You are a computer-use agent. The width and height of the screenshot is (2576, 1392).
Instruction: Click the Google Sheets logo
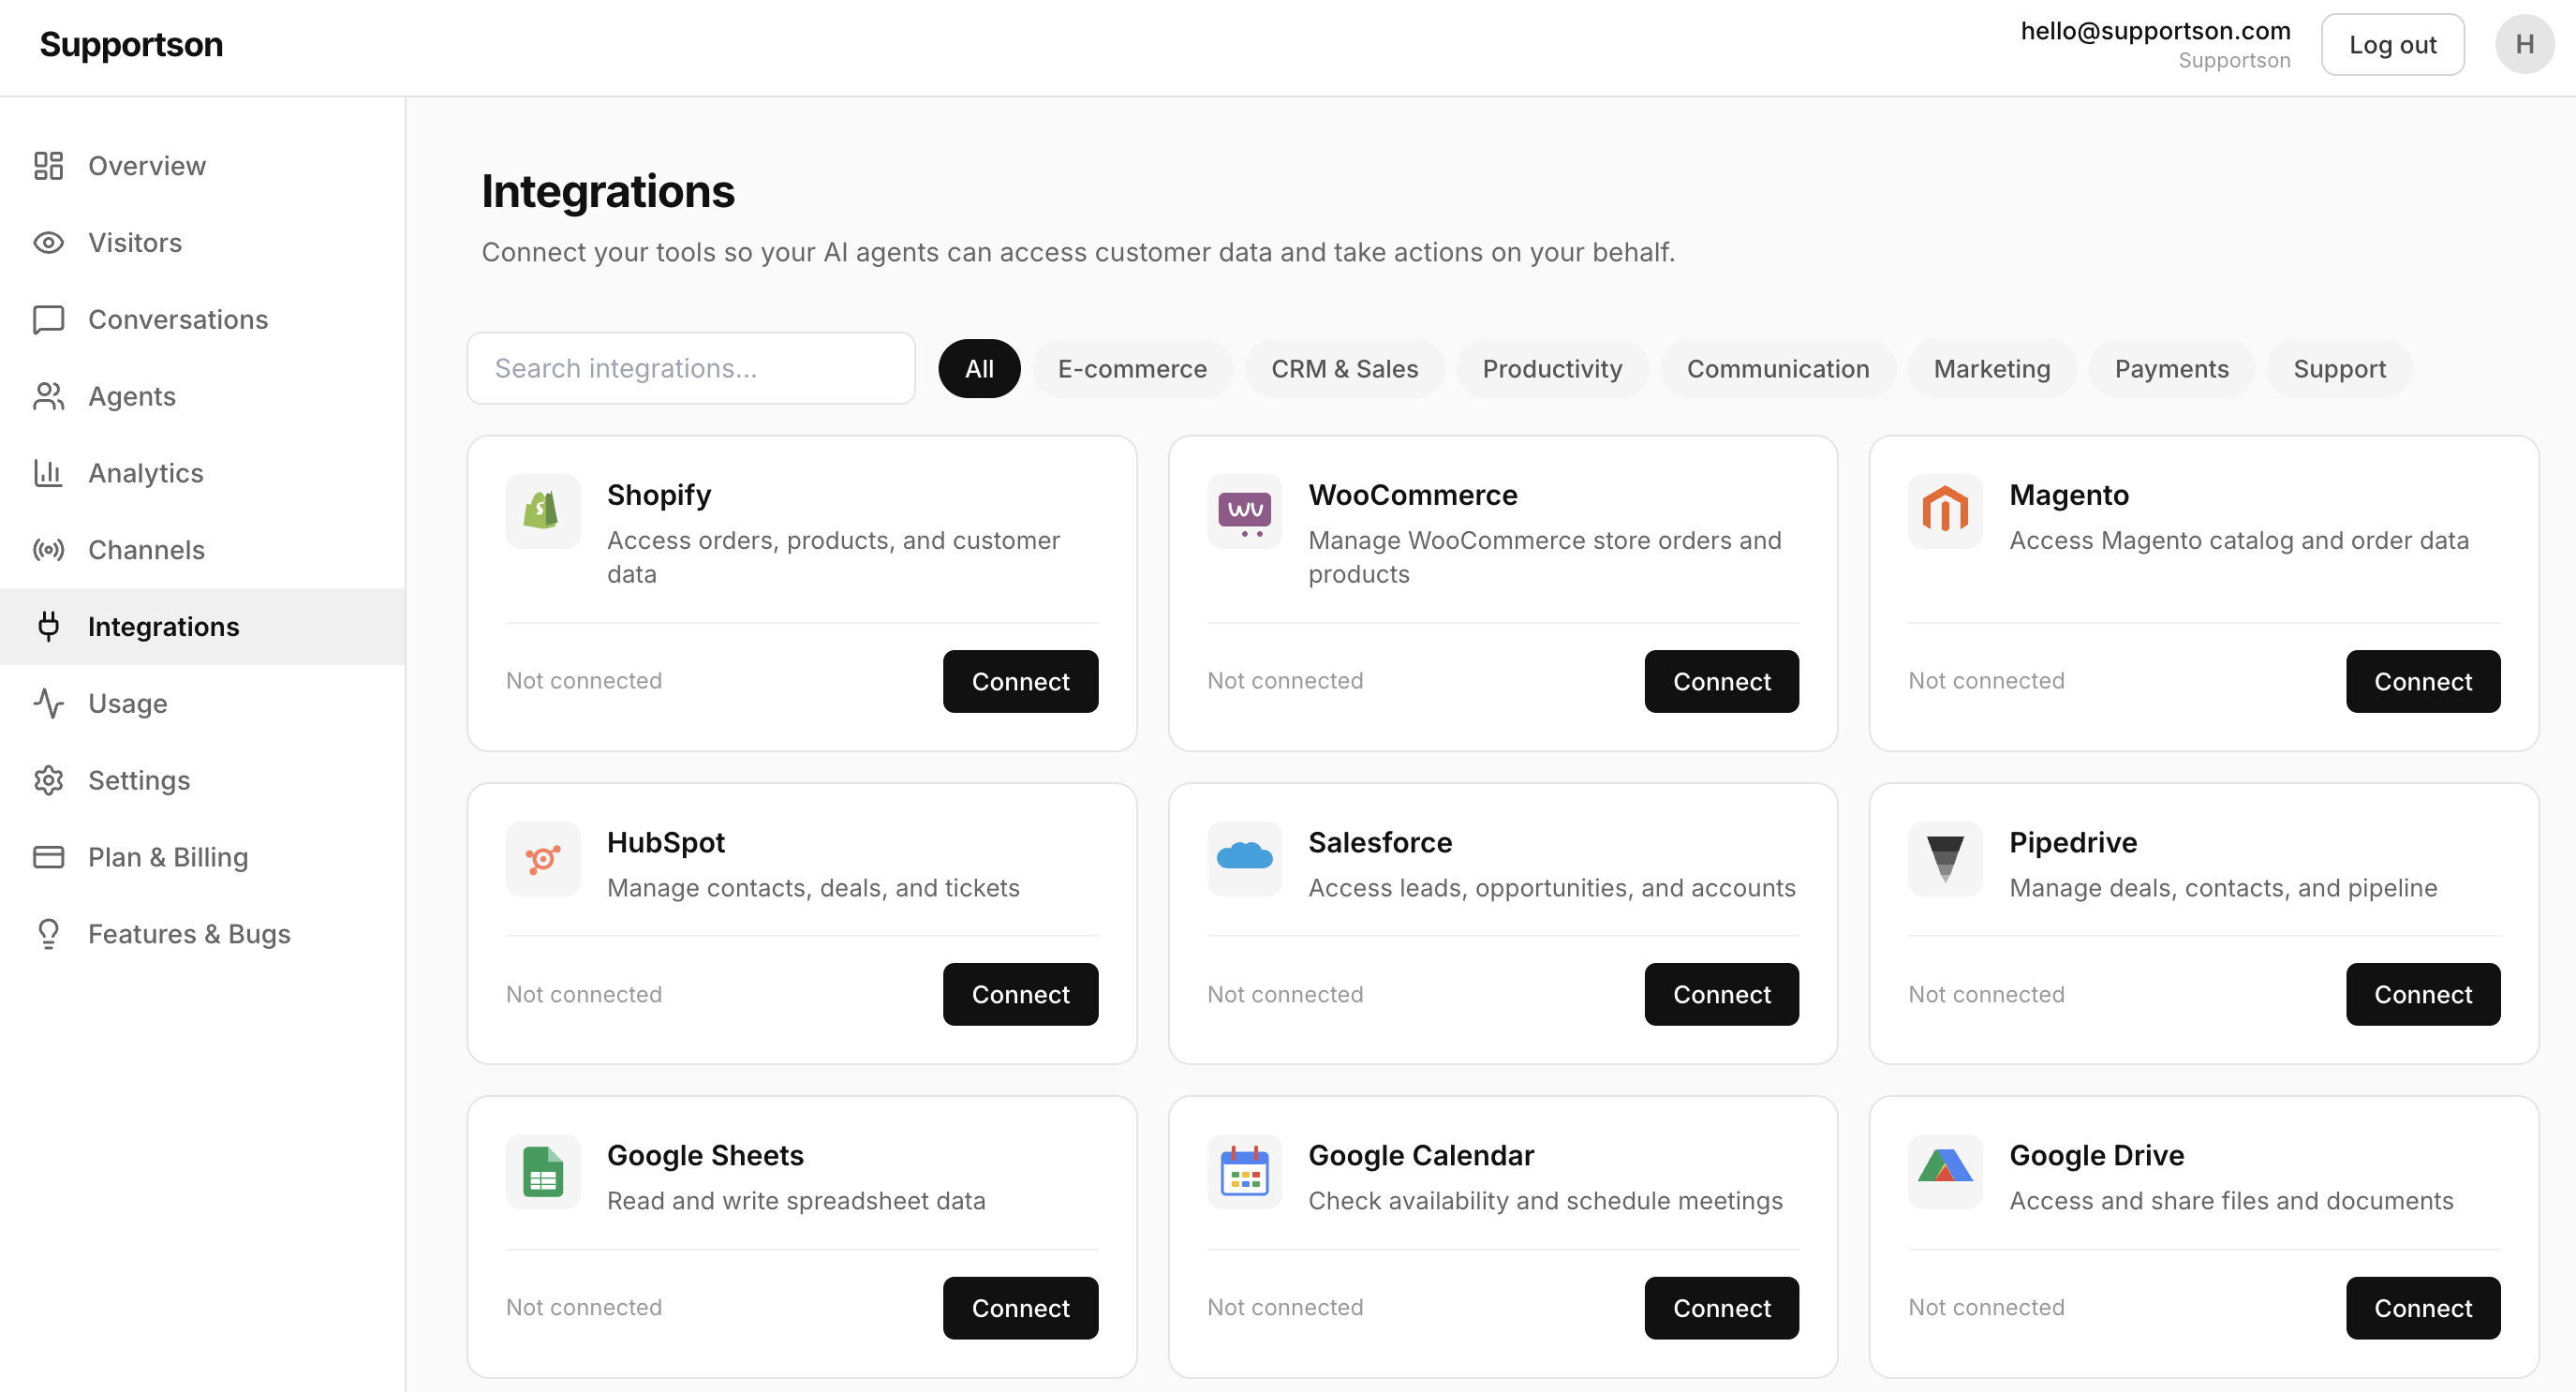click(x=543, y=1172)
